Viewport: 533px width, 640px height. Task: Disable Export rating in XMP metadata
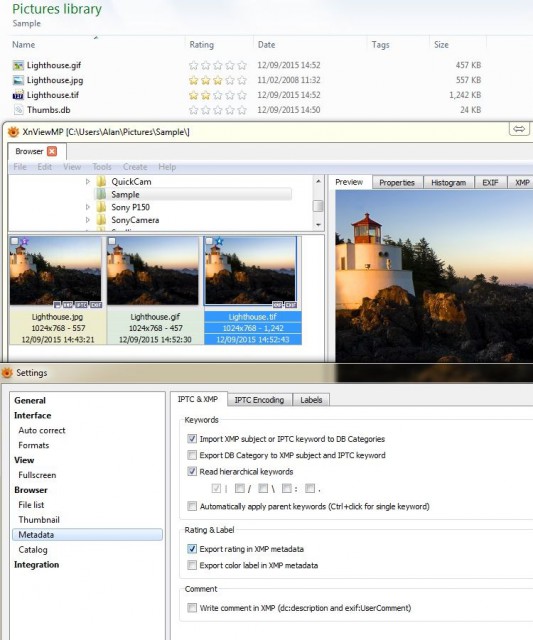(192, 549)
